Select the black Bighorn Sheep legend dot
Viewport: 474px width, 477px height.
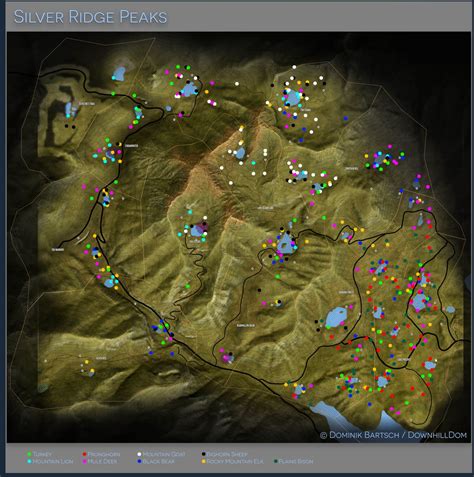pyautogui.click(x=203, y=454)
